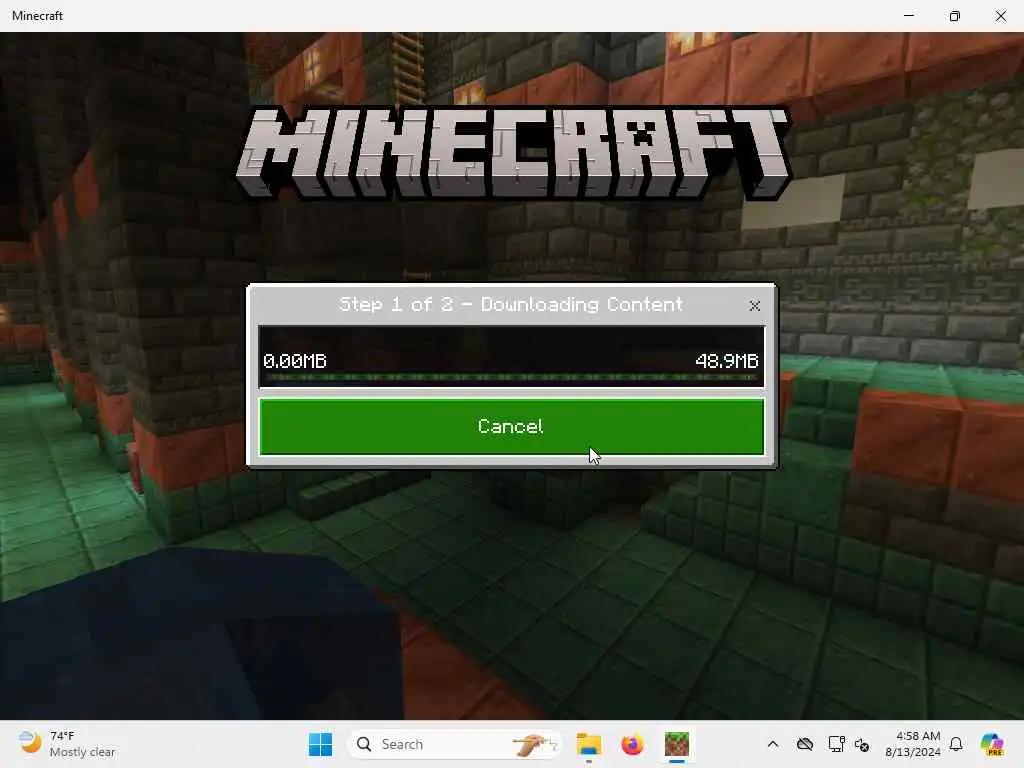1024x768 pixels.
Task: Select the Minecraft taskbar icon
Action: pos(677,744)
